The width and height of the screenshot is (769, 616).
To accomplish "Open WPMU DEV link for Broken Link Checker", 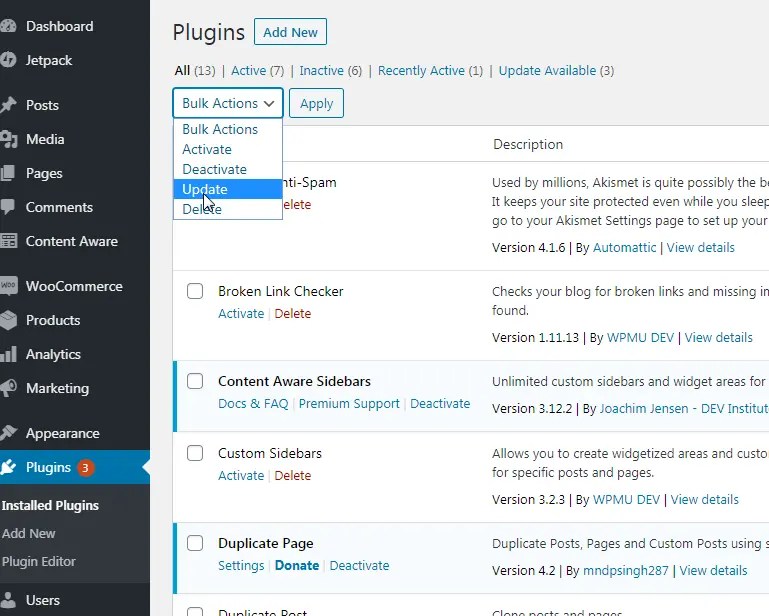I will pyautogui.click(x=640, y=337).
